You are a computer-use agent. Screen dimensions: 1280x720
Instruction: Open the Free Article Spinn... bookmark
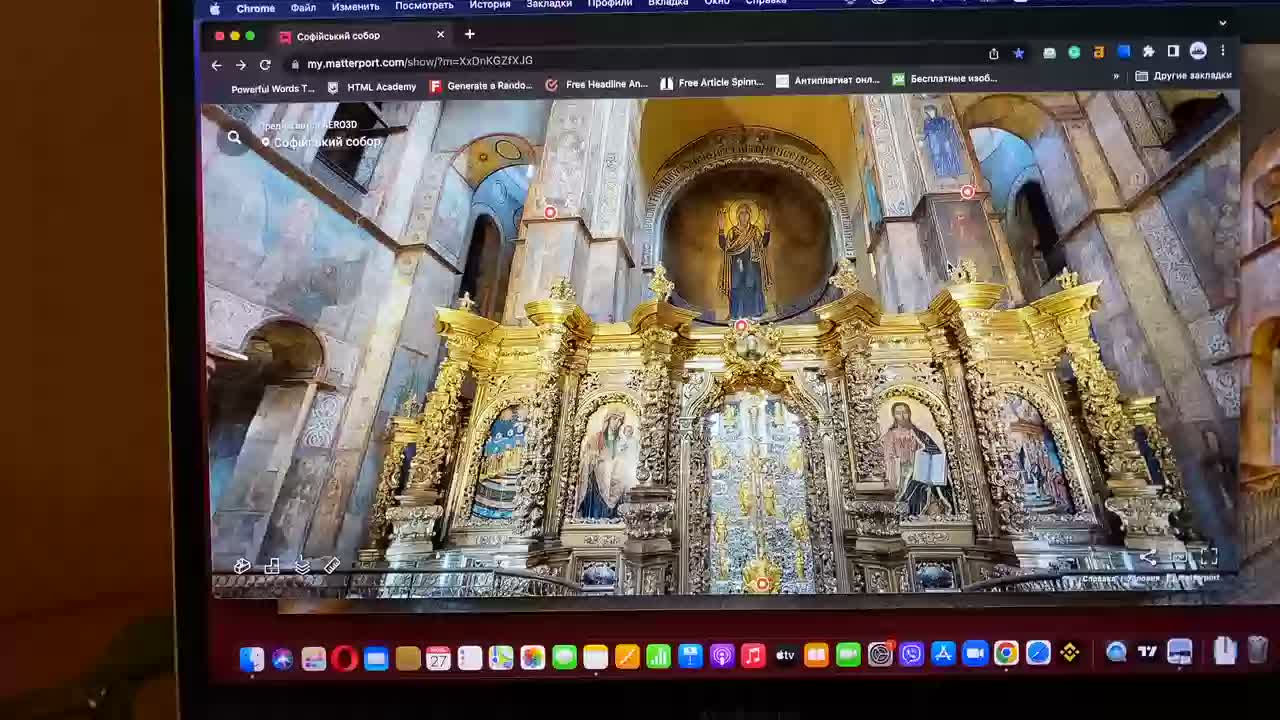[712, 82]
